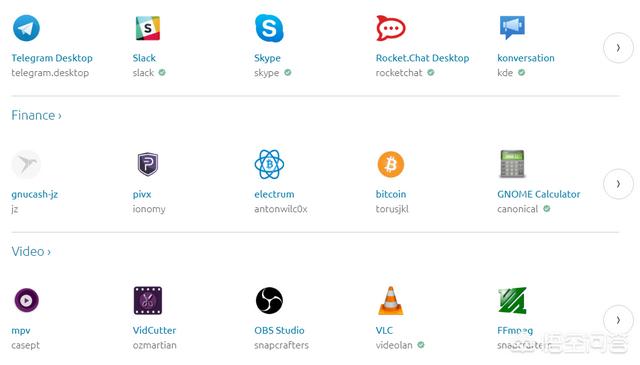Open the Finance category heading

pyautogui.click(x=36, y=115)
